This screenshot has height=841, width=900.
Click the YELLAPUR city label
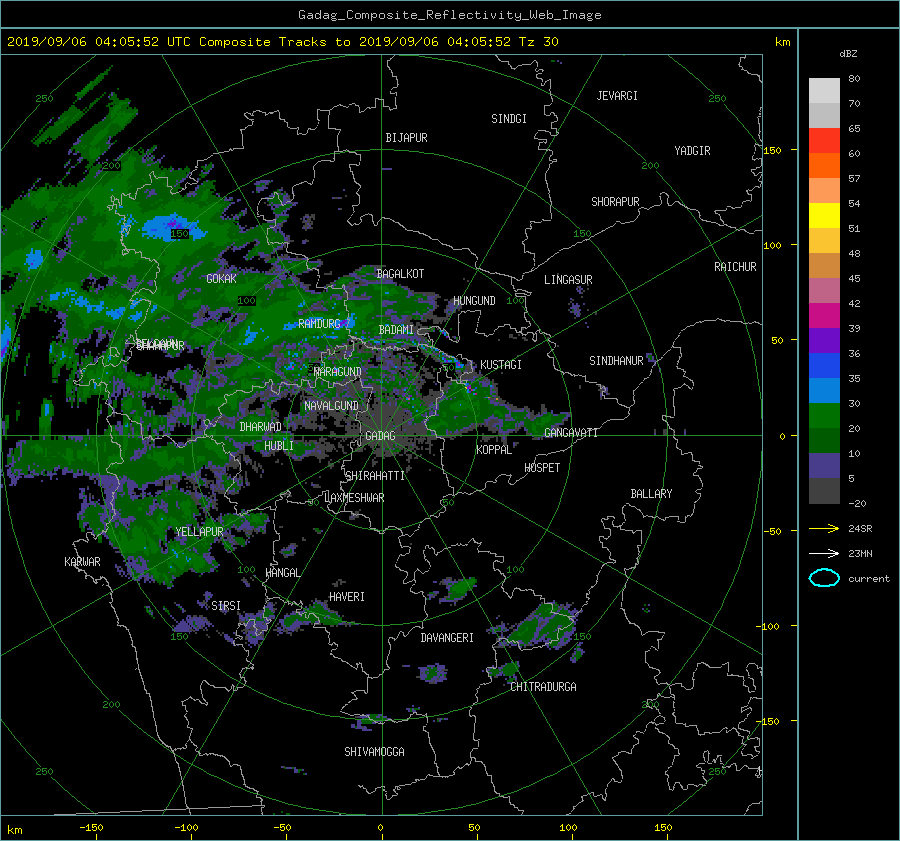click(x=199, y=532)
